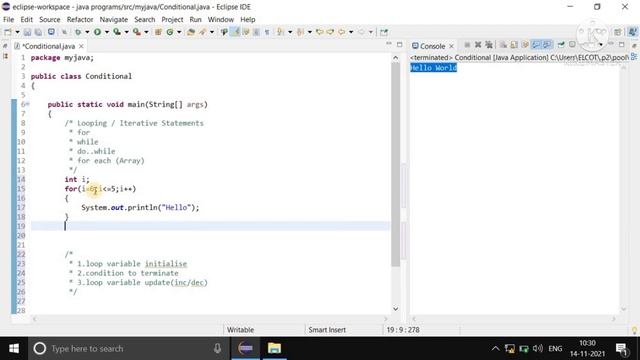Click the Remove Launch console icon

click(x=478, y=44)
